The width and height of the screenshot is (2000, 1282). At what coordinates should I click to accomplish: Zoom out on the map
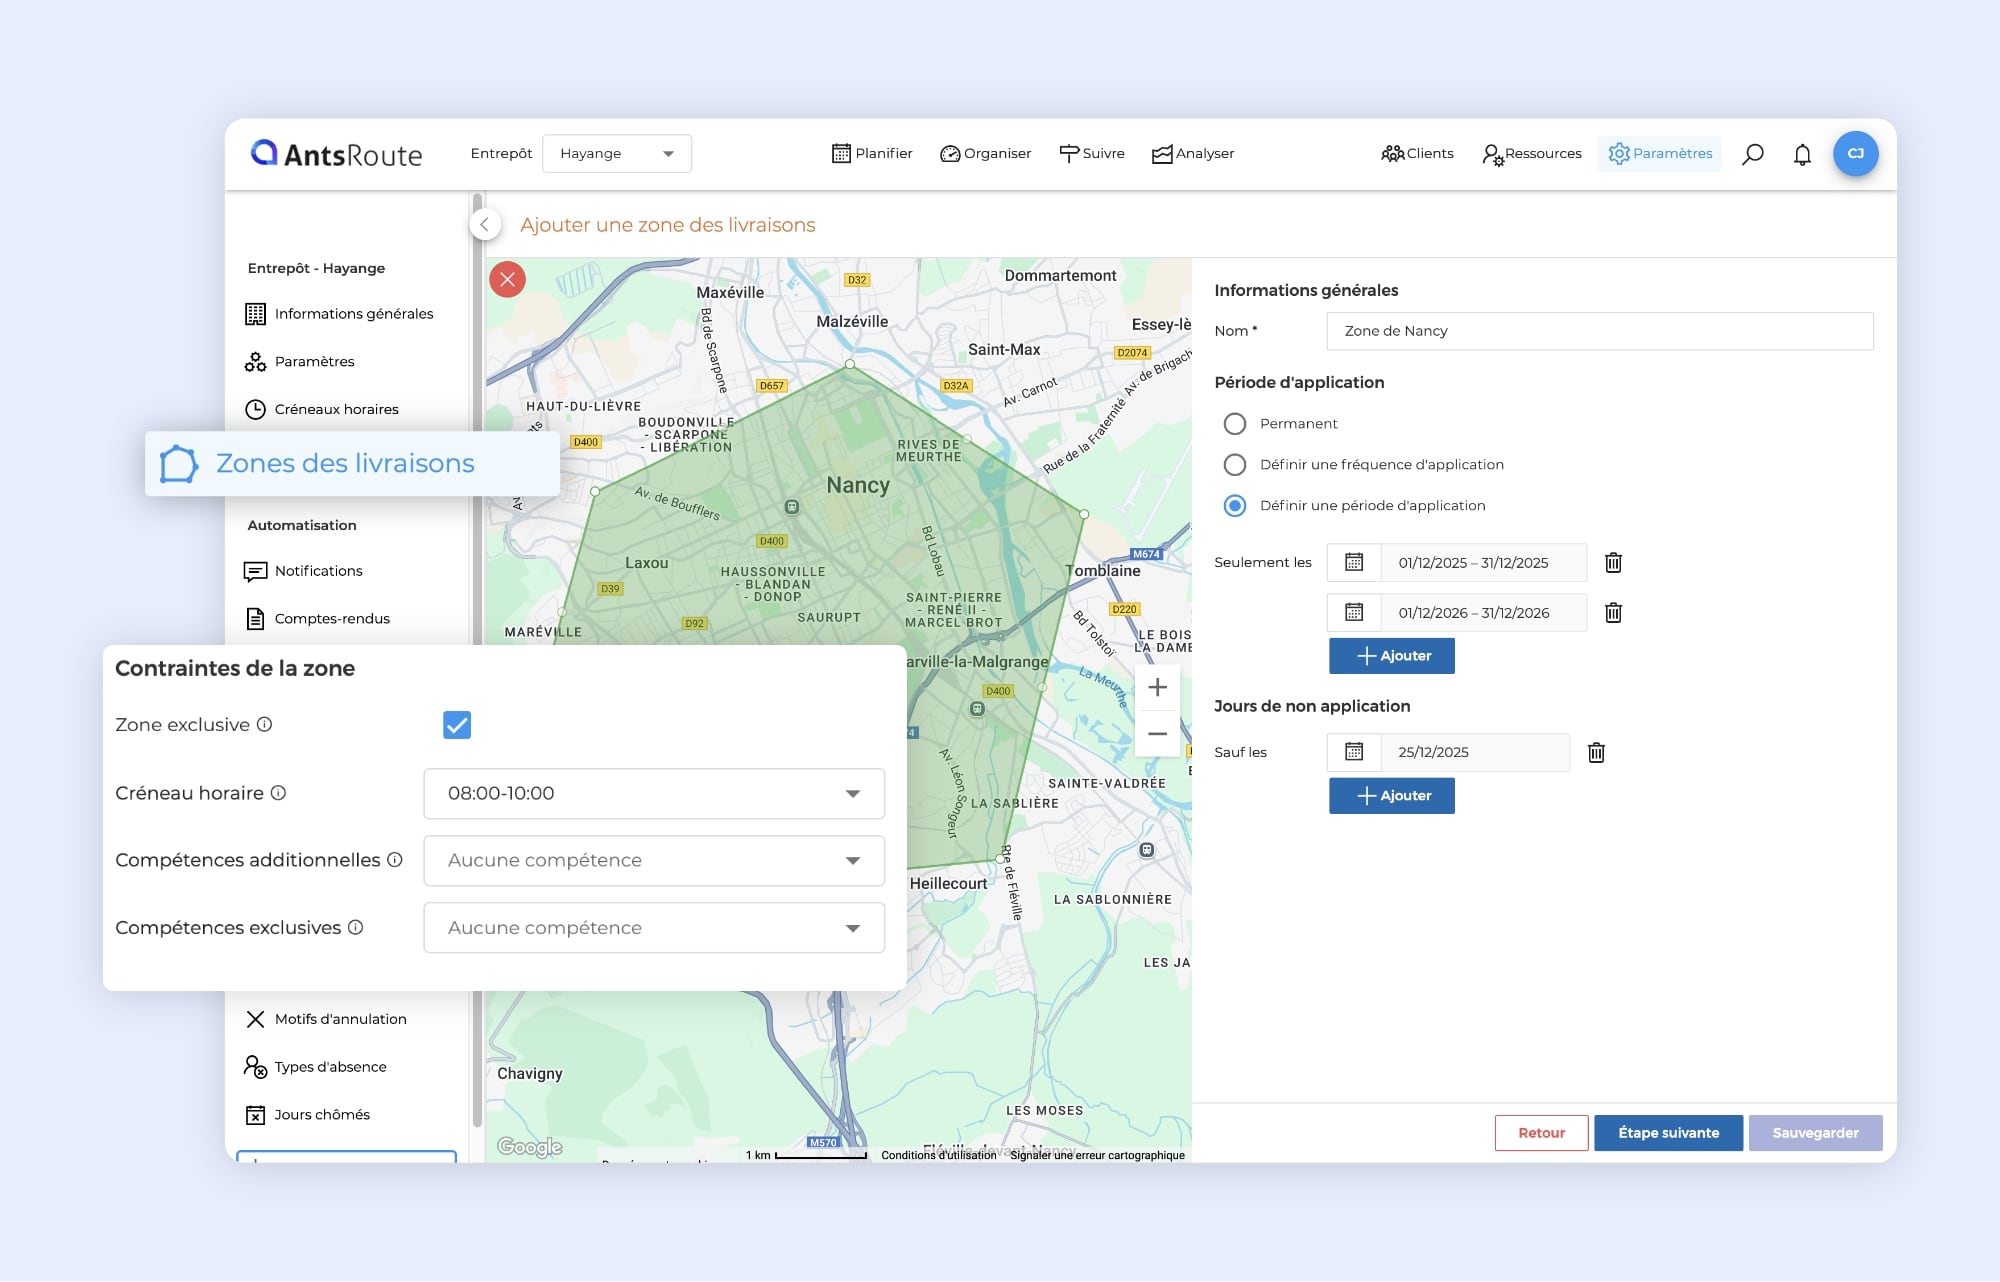click(x=1157, y=734)
